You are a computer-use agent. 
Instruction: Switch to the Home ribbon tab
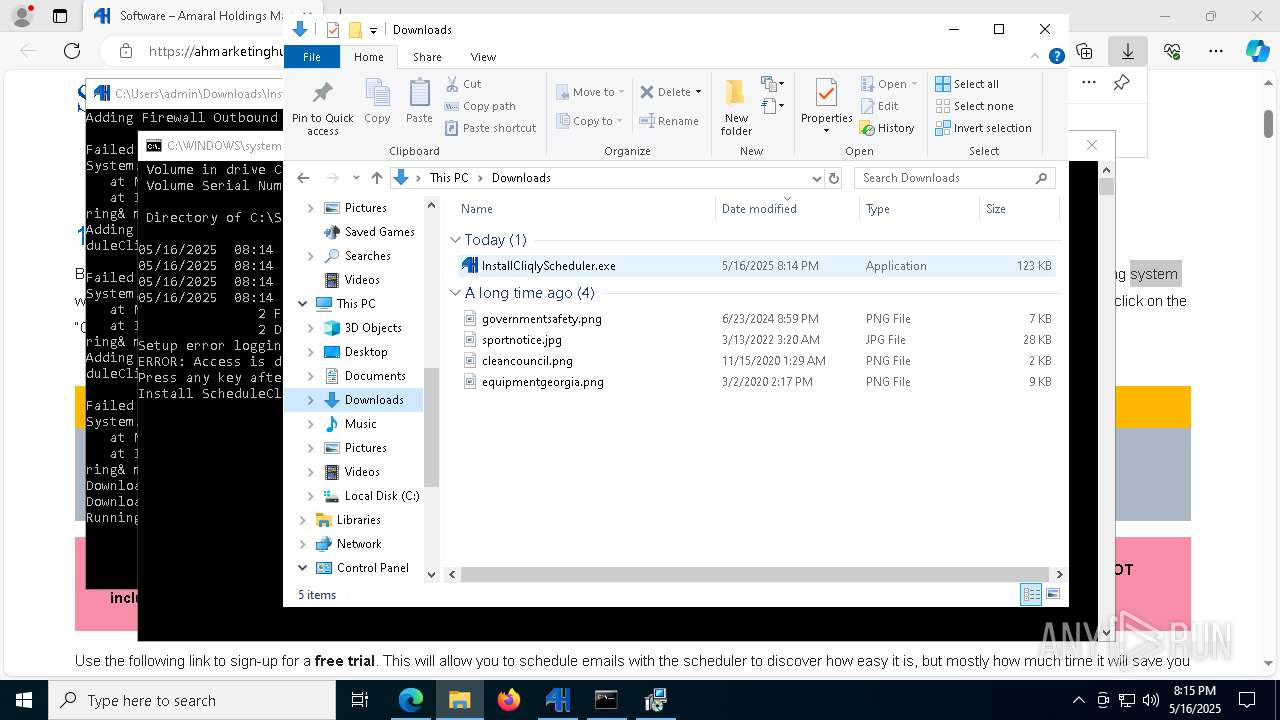pos(369,57)
